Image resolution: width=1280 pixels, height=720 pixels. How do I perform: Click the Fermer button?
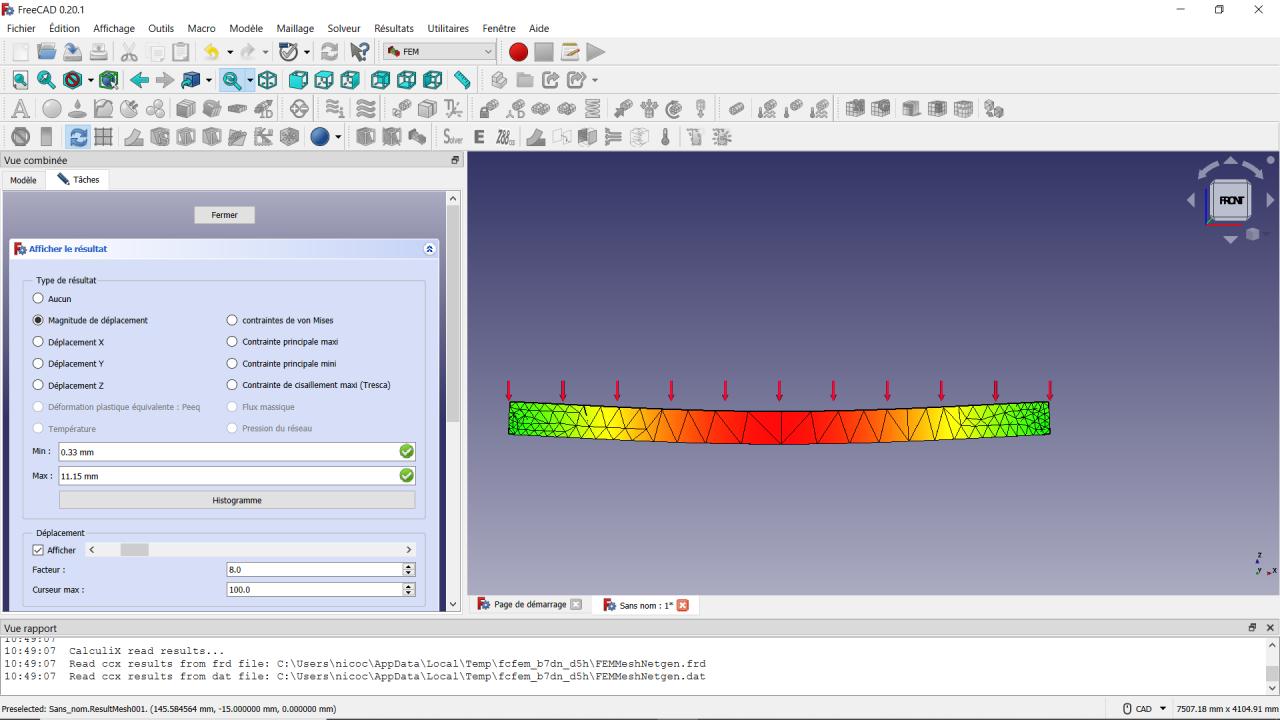pos(225,215)
